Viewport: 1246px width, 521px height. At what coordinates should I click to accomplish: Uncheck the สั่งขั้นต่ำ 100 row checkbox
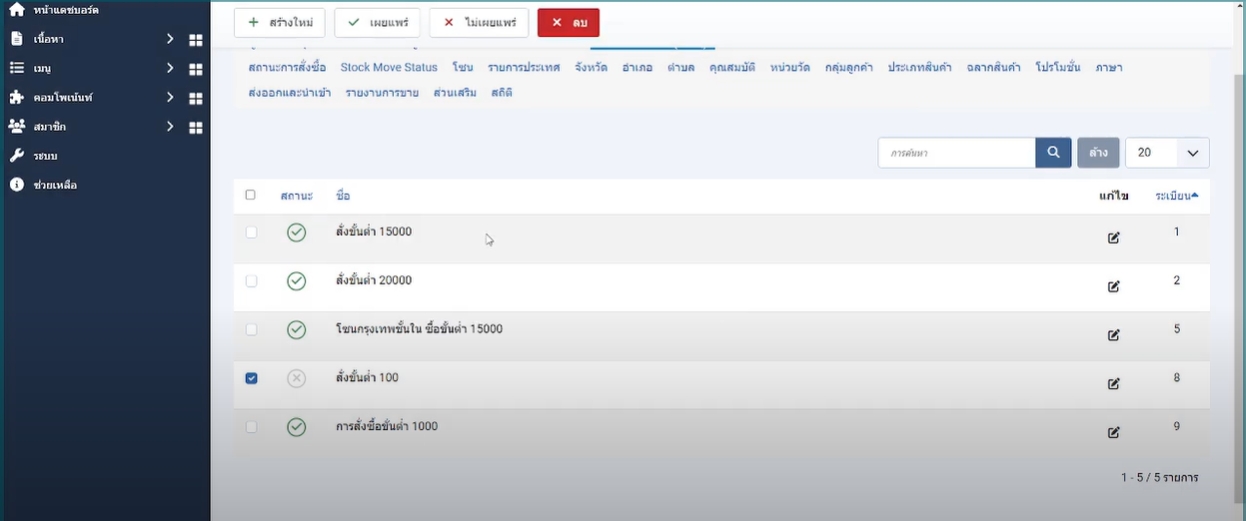click(251, 378)
